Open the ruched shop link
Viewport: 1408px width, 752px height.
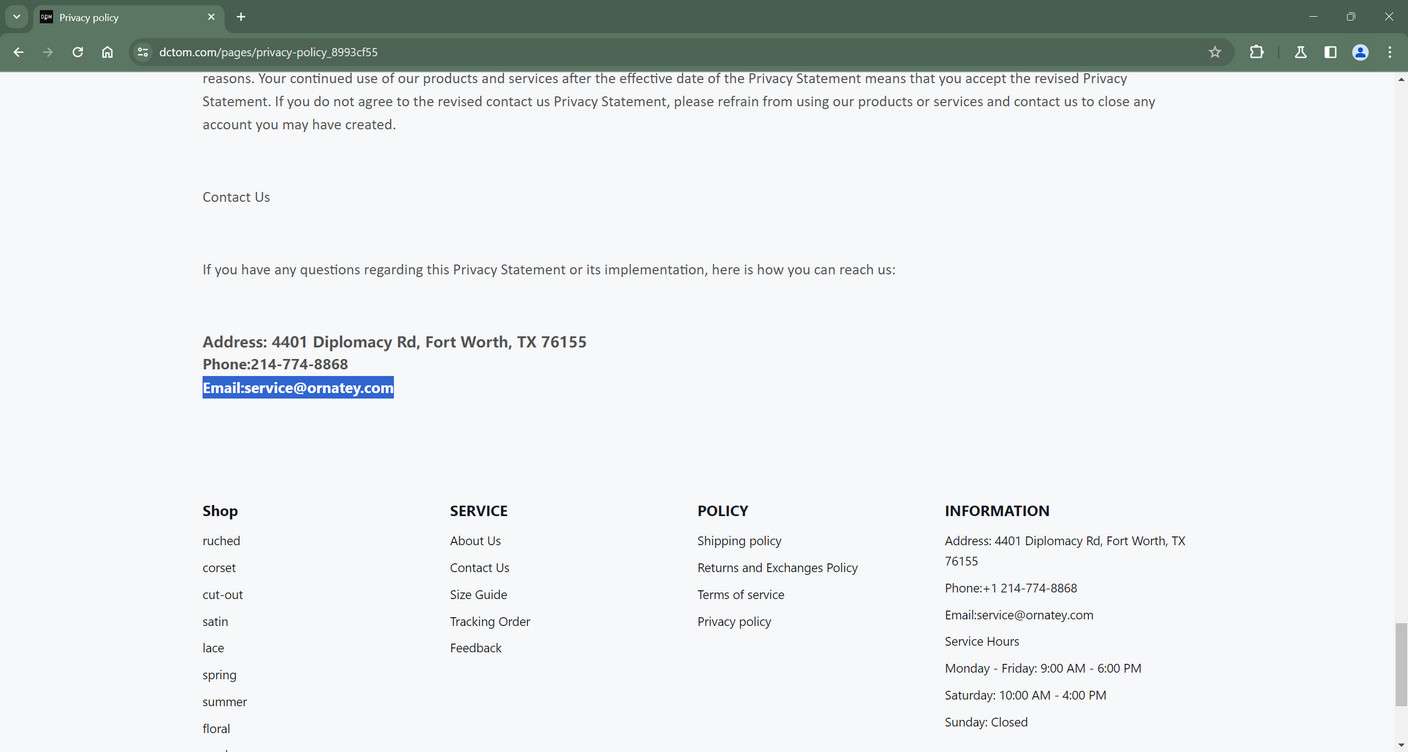pyautogui.click(x=221, y=541)
